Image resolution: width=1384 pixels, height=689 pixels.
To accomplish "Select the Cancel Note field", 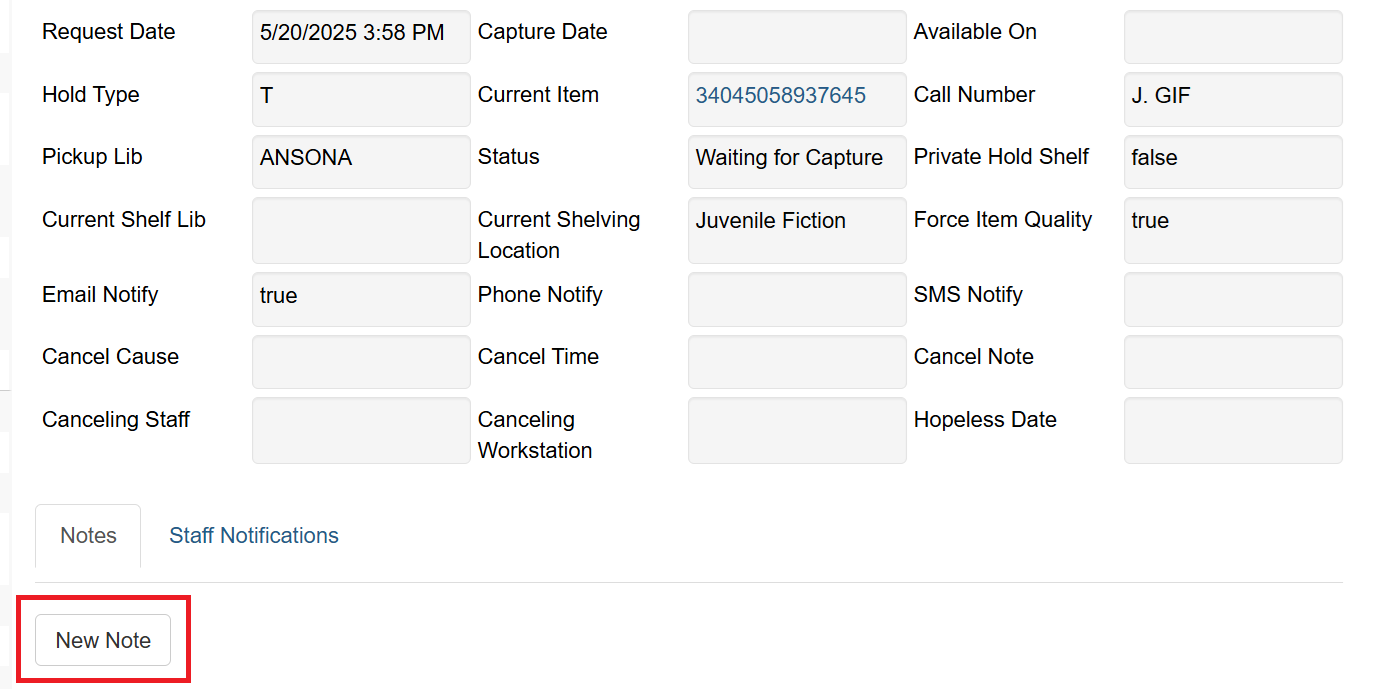I will coord(1233,361).
